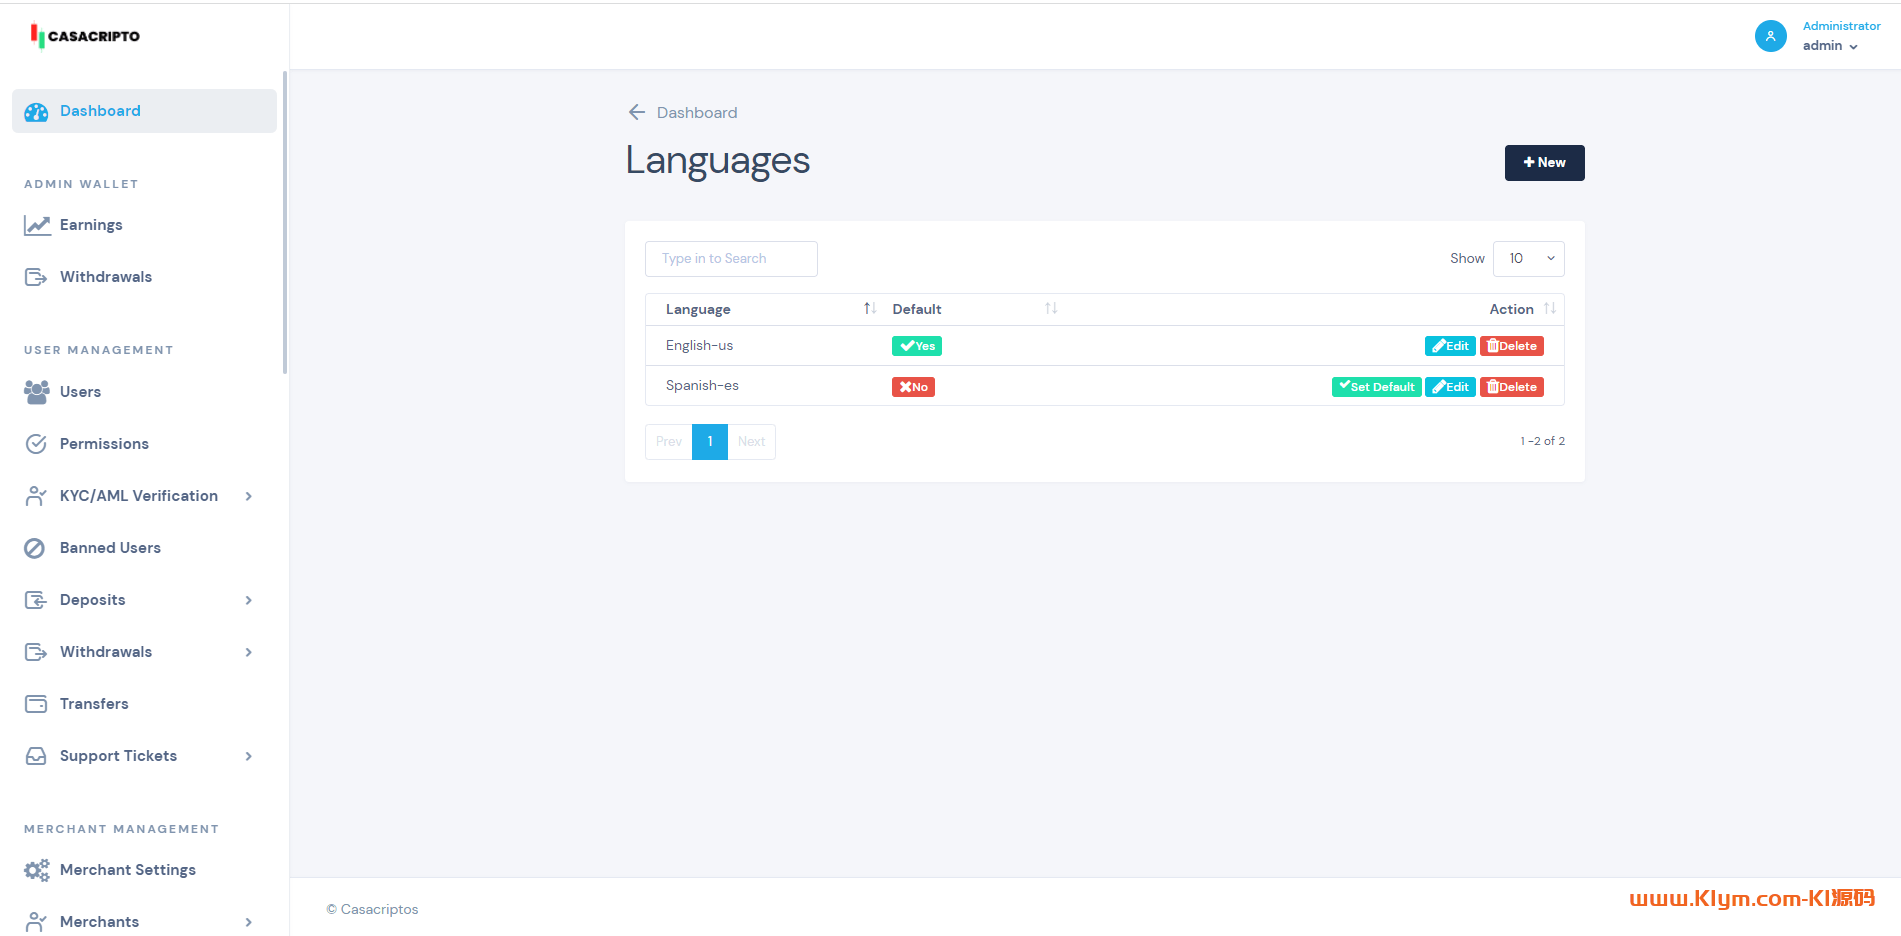
Task: Click the New language button
Action: [1544, 163]
